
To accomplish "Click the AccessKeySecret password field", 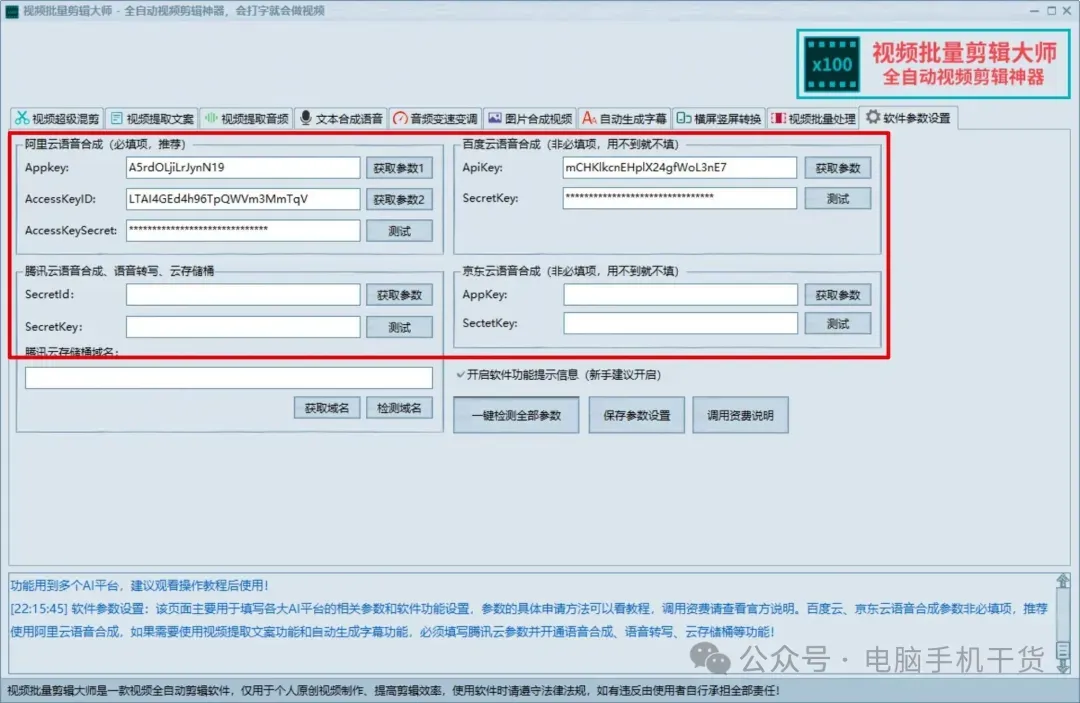I will [242, 230].
